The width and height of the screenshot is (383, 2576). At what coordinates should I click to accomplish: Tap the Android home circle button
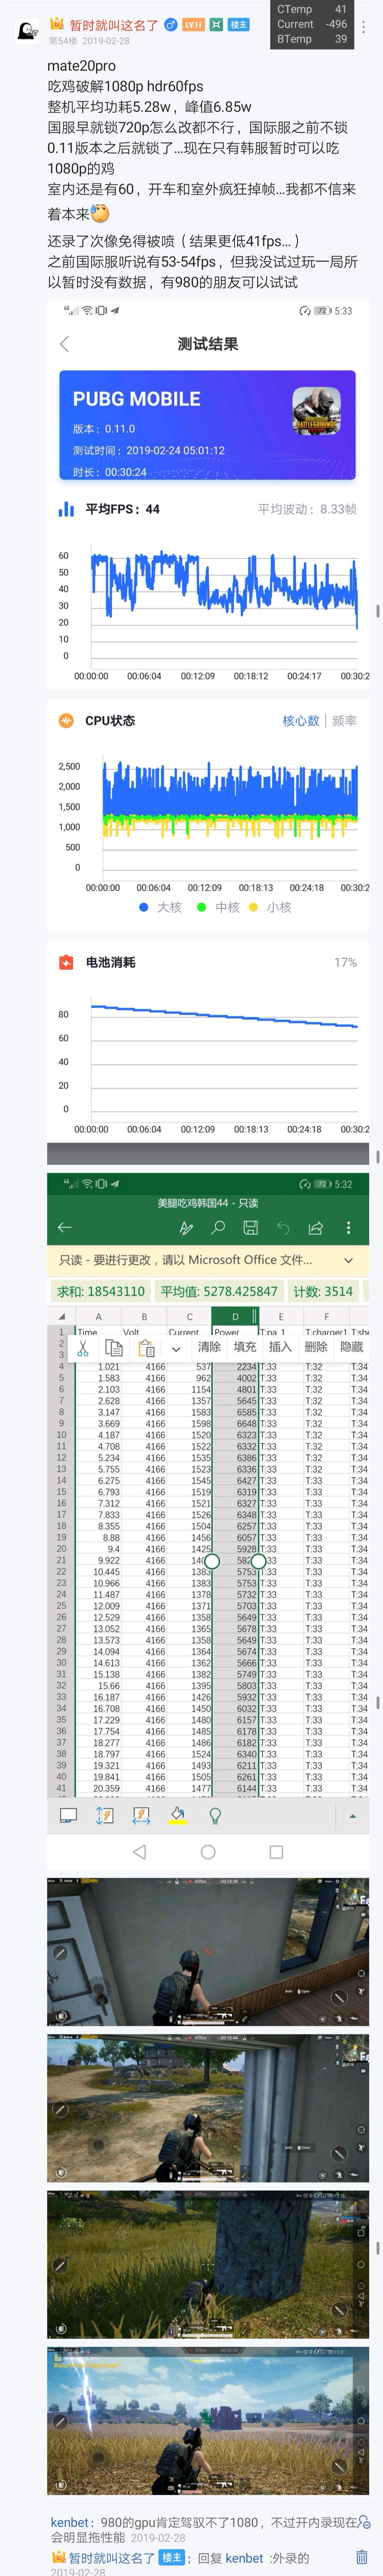pyautogui.click(x=208, y=1852)
